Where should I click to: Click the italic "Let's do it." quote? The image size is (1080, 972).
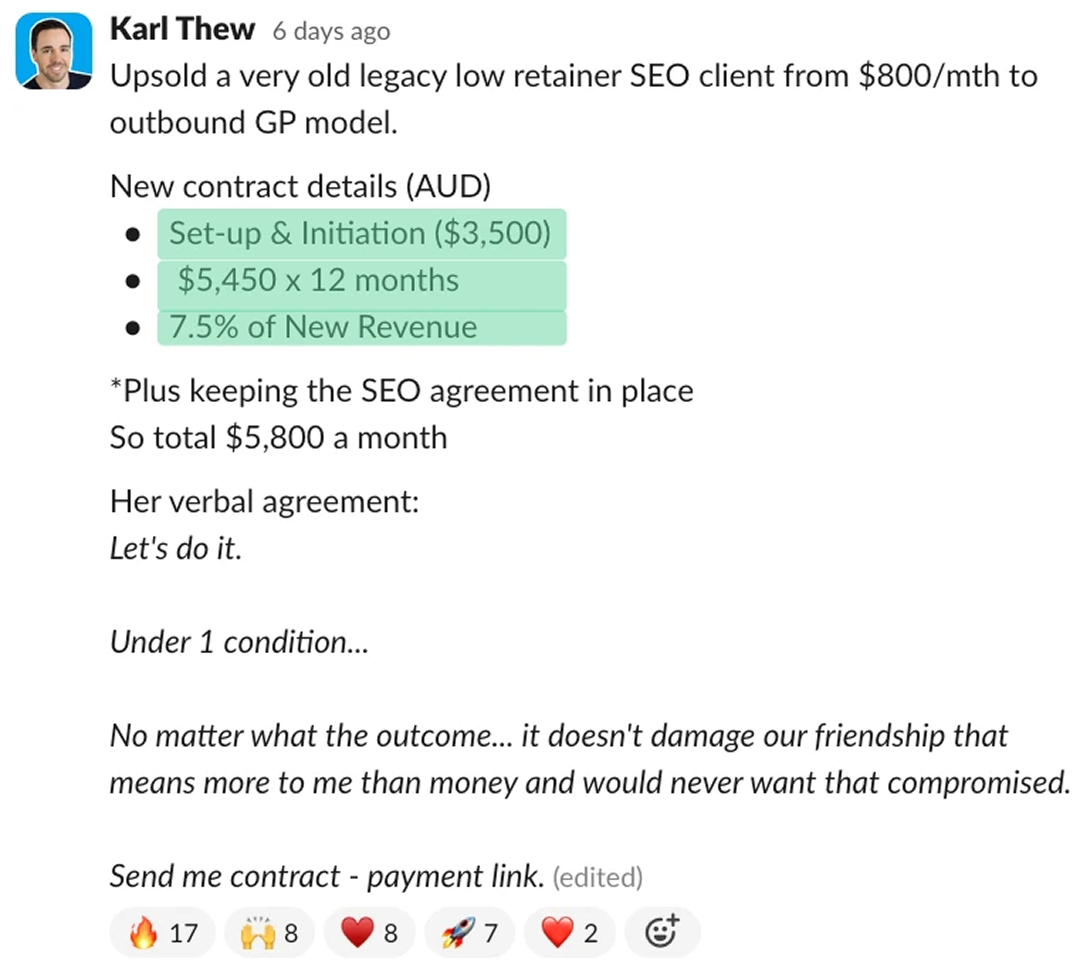pyautogui.click(x=176, y=548)
